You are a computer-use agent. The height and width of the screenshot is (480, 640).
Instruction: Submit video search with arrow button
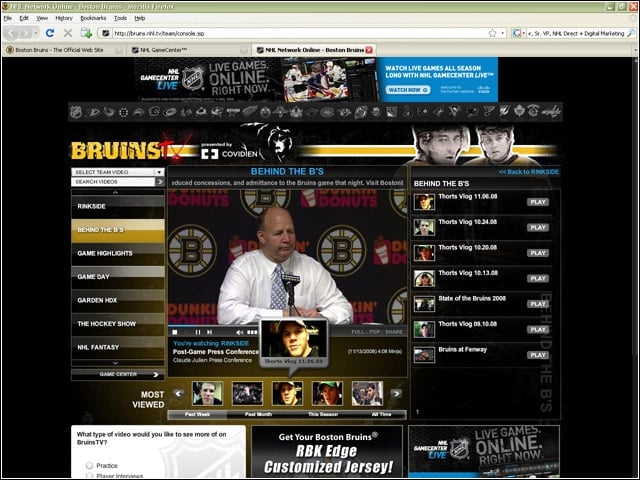pyautogui.click(x=160, y=182)
